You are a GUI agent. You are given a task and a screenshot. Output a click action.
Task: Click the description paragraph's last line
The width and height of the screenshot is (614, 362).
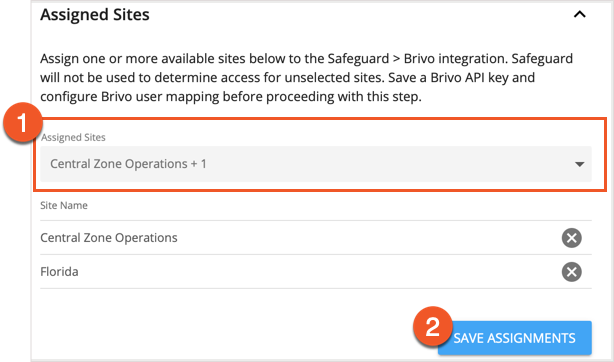(231, 96)
